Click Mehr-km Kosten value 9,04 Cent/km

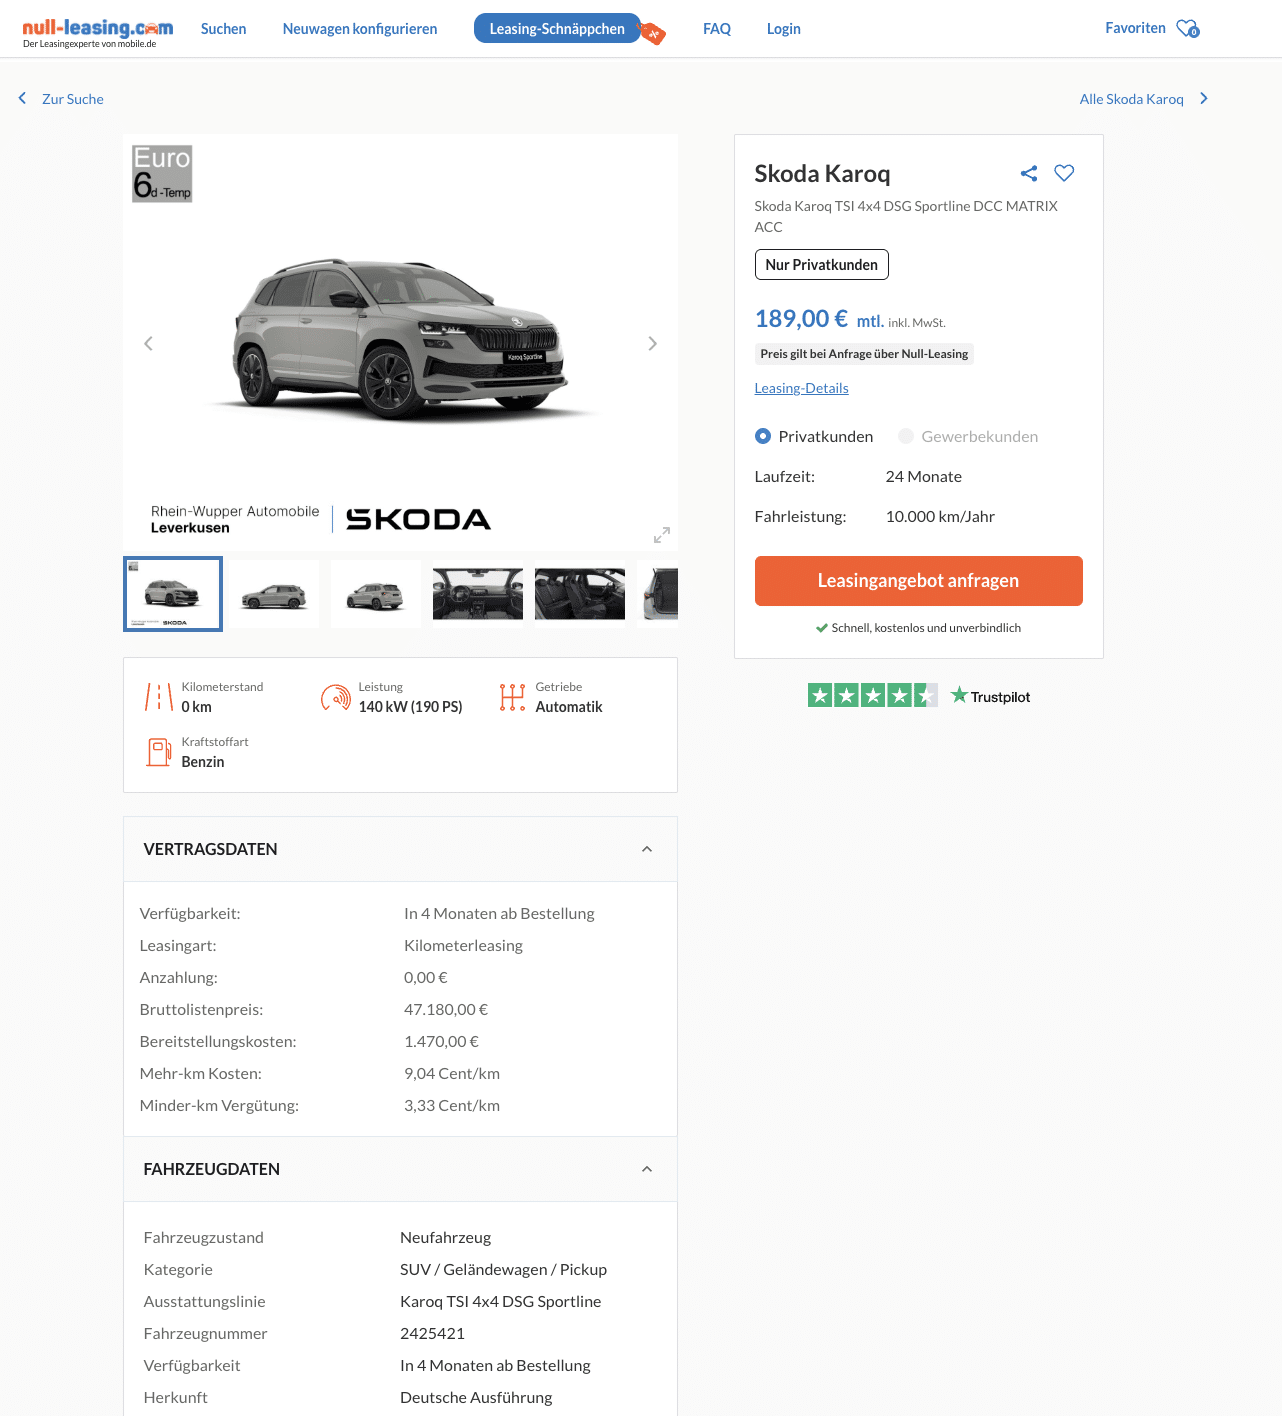[x=452, y=1074]
